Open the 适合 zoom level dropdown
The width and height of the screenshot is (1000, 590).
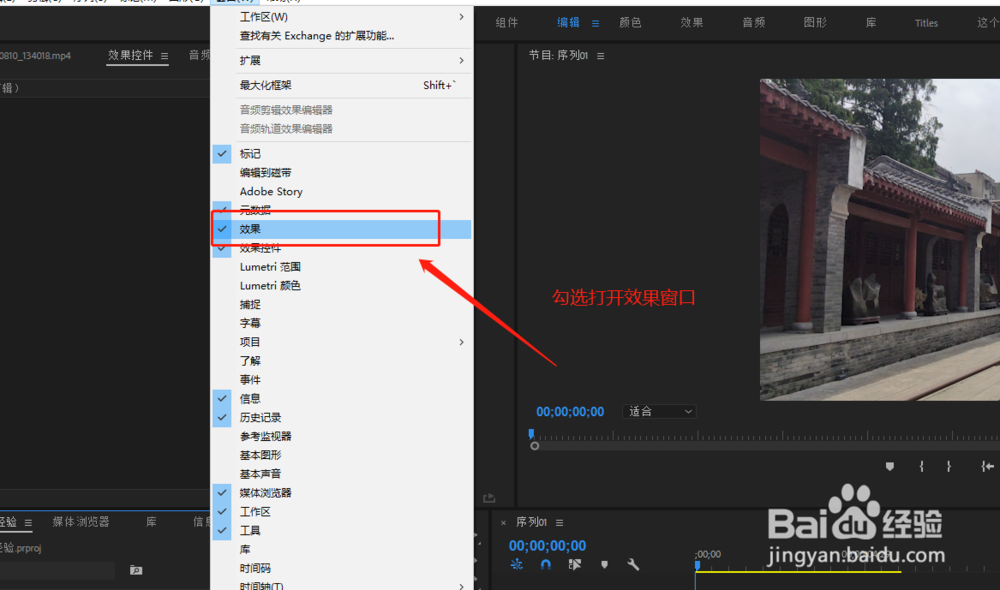click(x=659, y=412)
